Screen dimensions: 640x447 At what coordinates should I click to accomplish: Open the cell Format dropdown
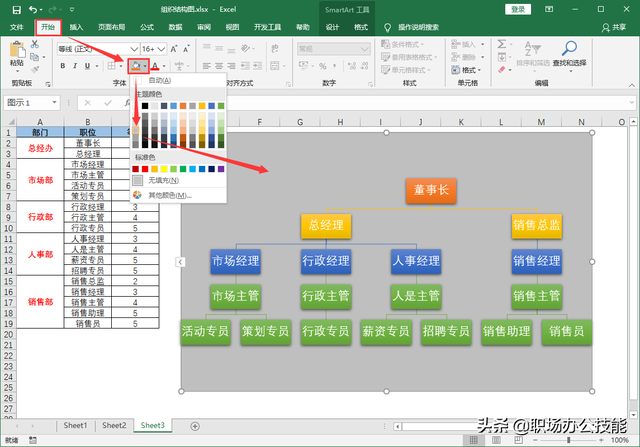coord(466,70)
